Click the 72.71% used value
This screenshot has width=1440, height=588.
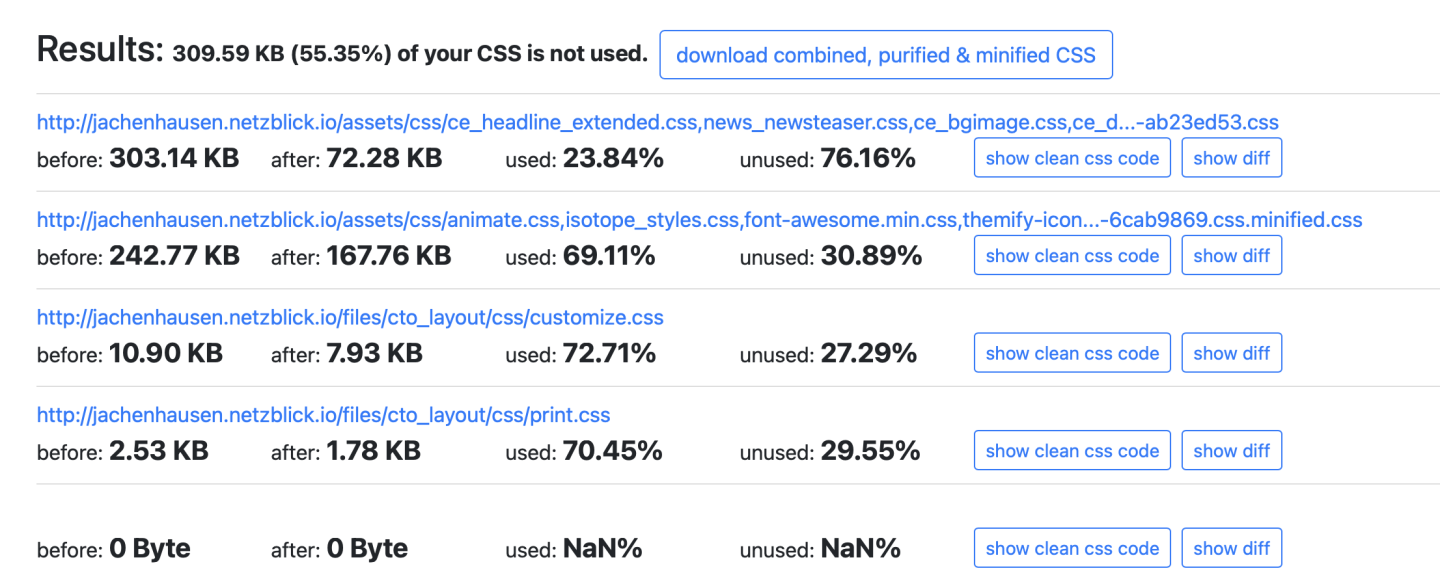pos(609,353)
